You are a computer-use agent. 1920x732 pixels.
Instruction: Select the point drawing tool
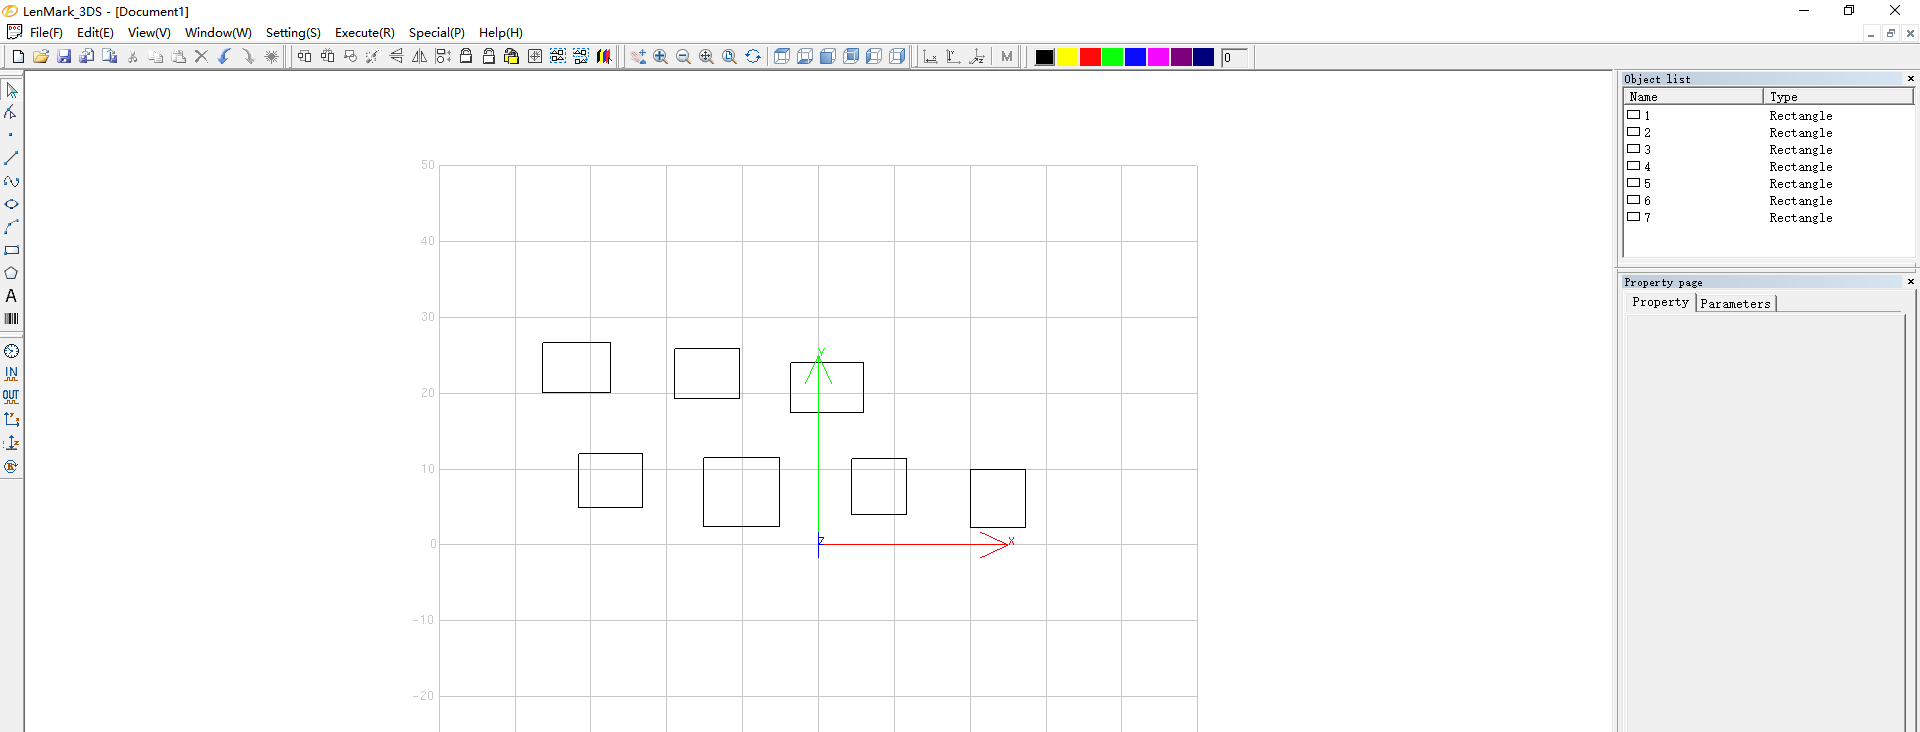coord(11,135)
